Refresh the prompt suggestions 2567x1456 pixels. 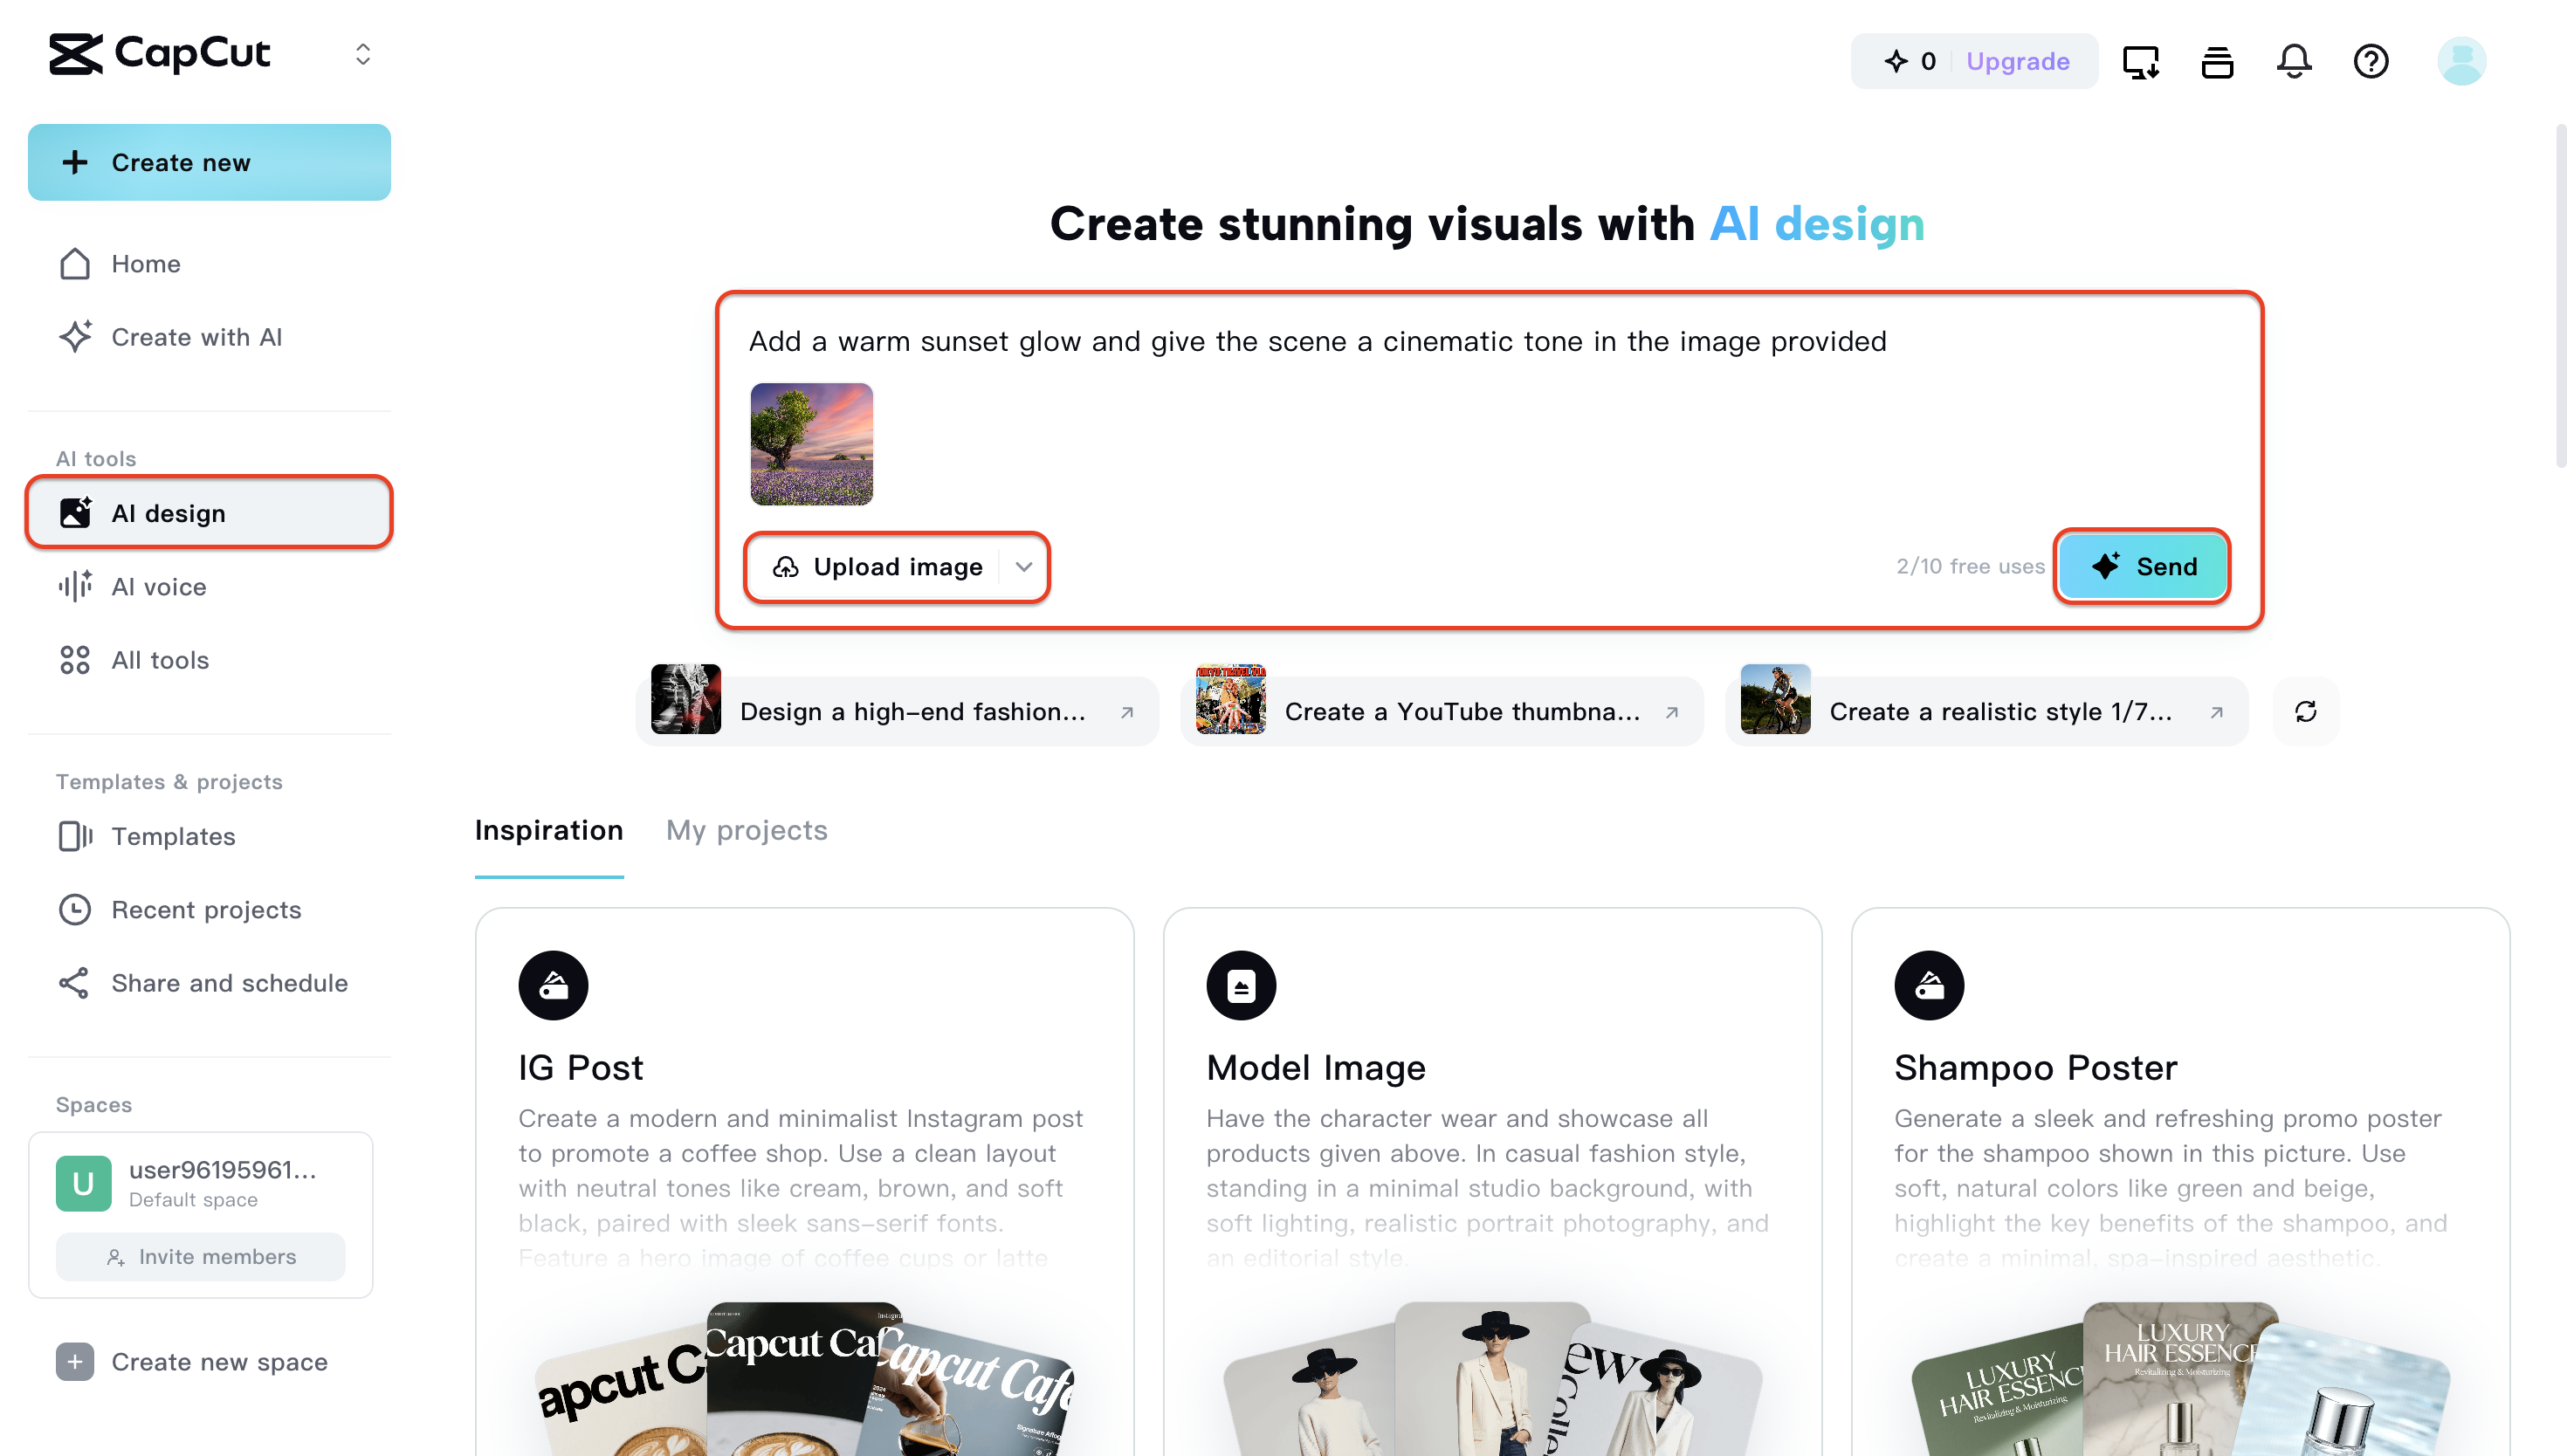pyautogui.click(x=2305, y=711)
